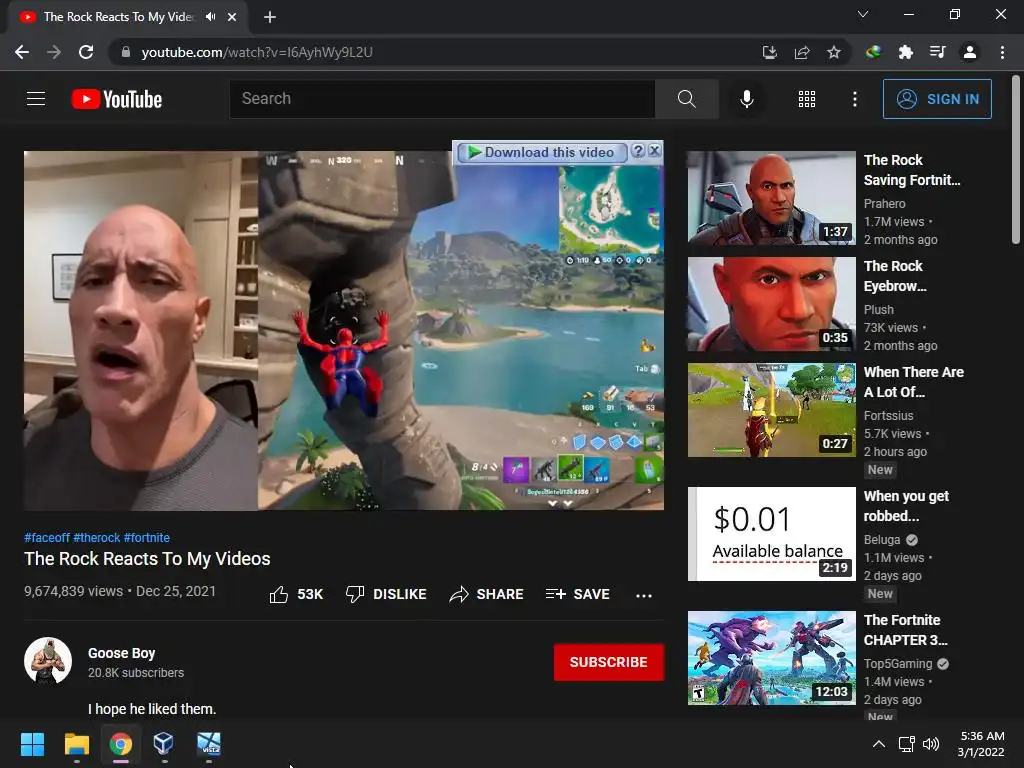
Task: Click the SHARE button
Action: click(x=487, y=594)
